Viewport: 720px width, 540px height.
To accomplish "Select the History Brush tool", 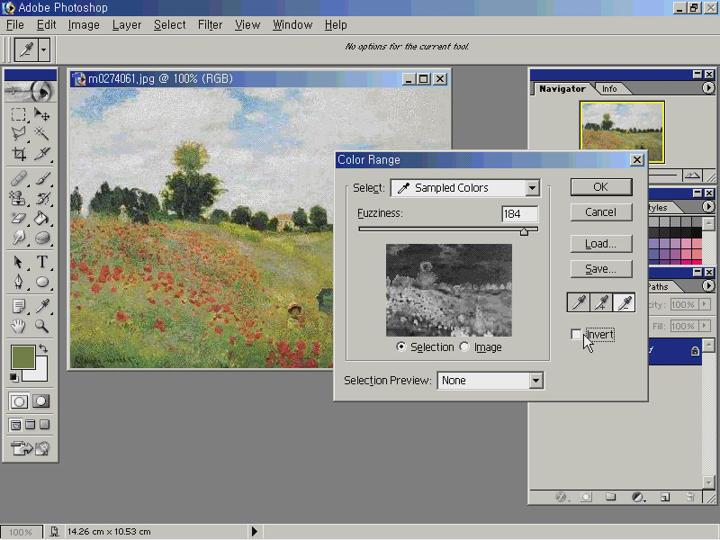I will pos(42,198).
